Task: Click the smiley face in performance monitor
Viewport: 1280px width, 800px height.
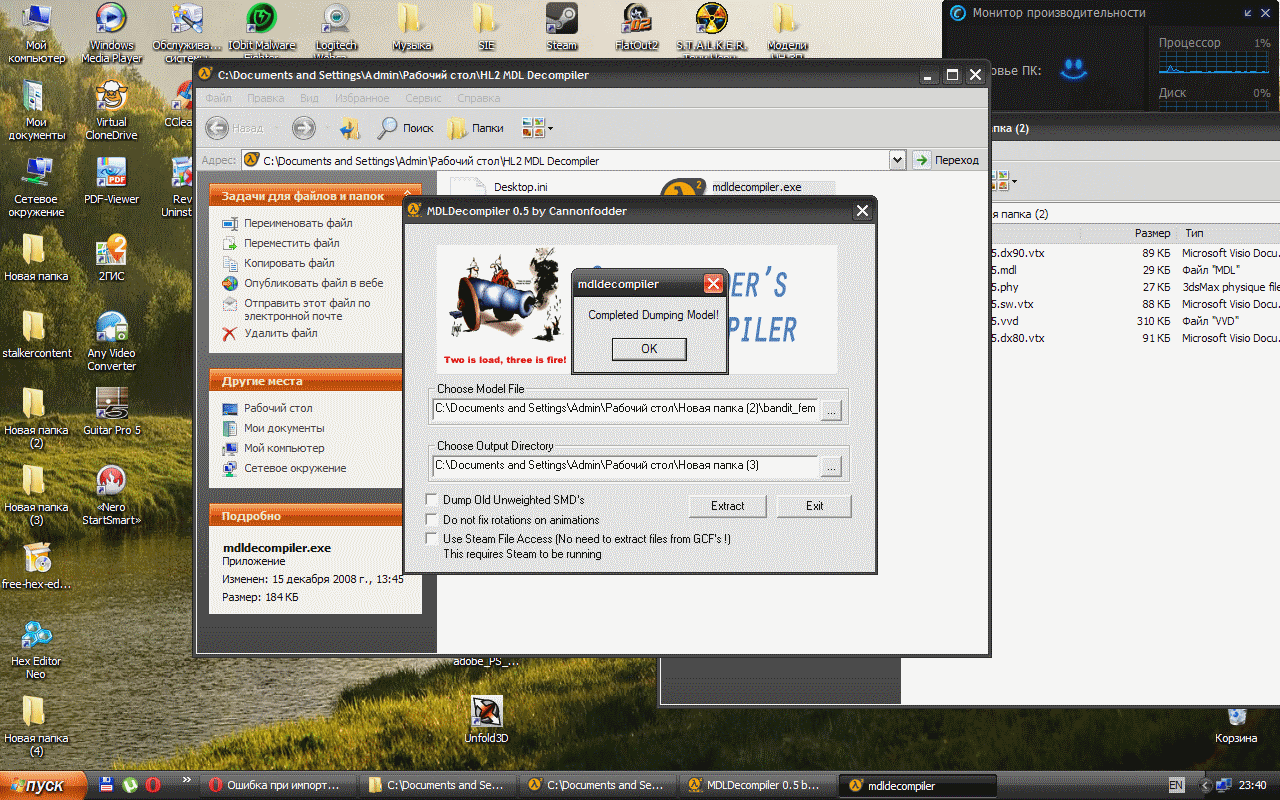Action: [1073, 68]
